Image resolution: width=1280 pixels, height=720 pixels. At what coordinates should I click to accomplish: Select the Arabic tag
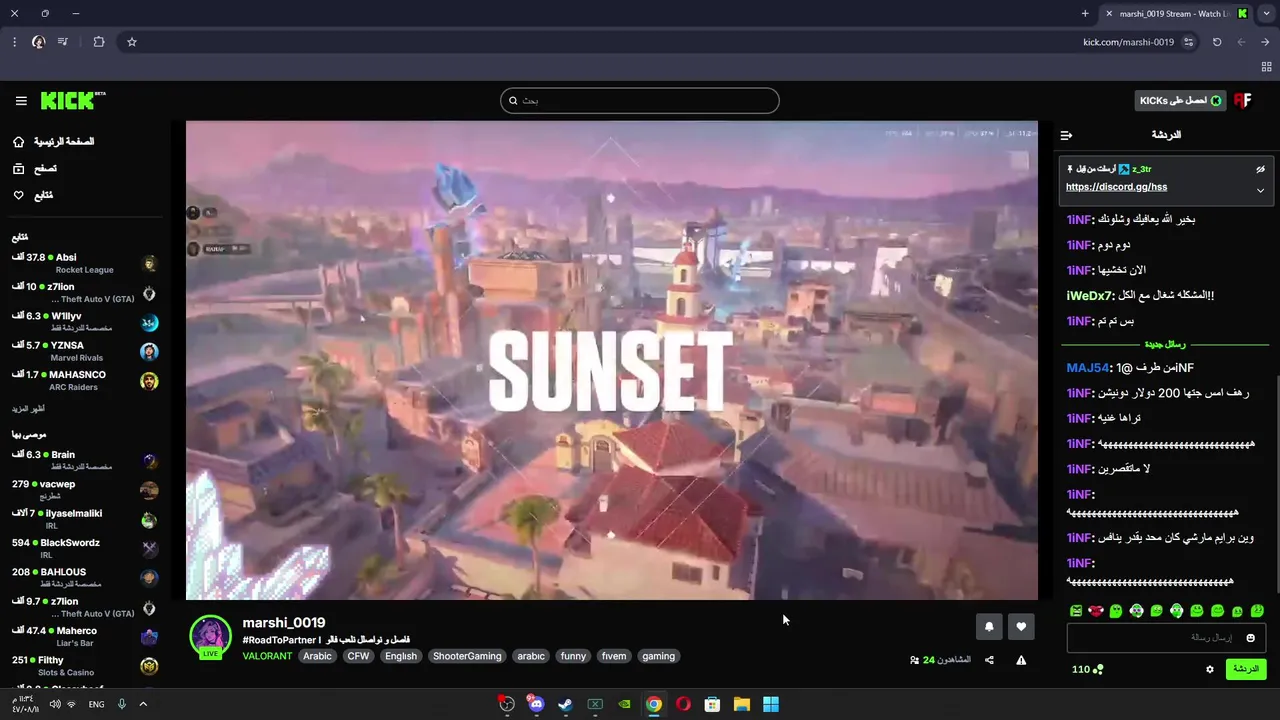[317, 657]
